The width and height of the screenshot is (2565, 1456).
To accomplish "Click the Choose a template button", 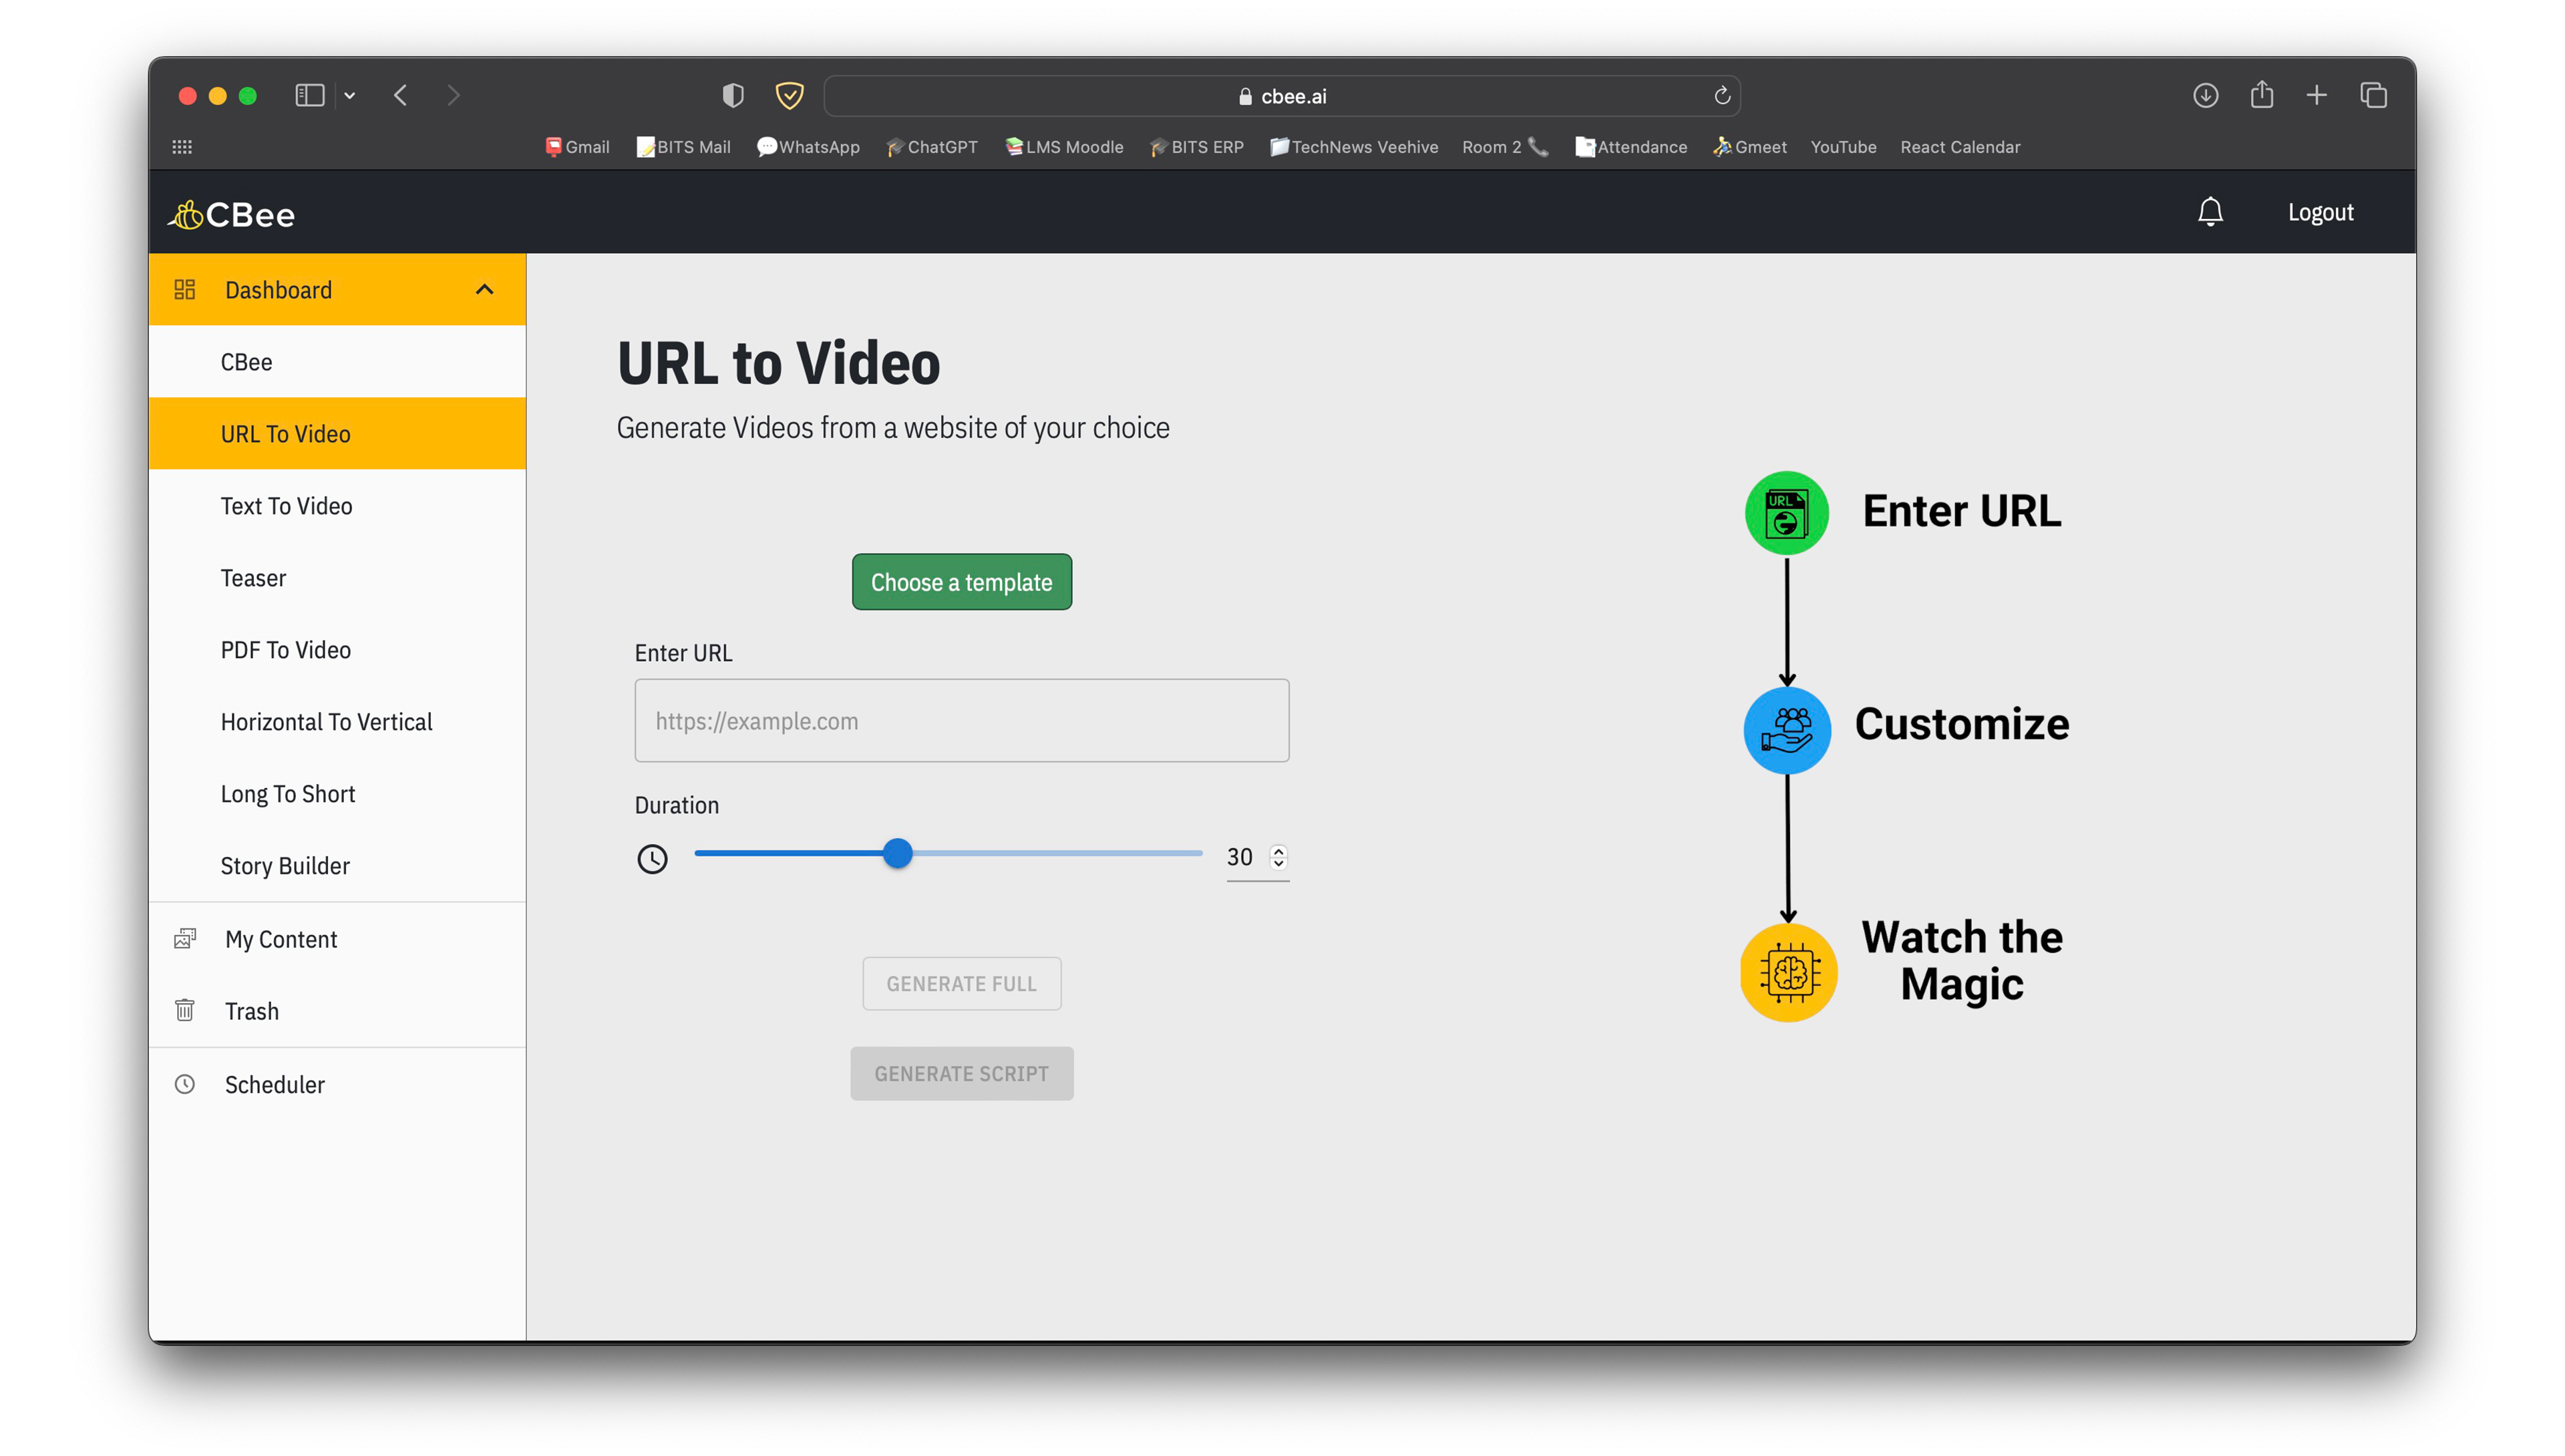I will 961,582.
